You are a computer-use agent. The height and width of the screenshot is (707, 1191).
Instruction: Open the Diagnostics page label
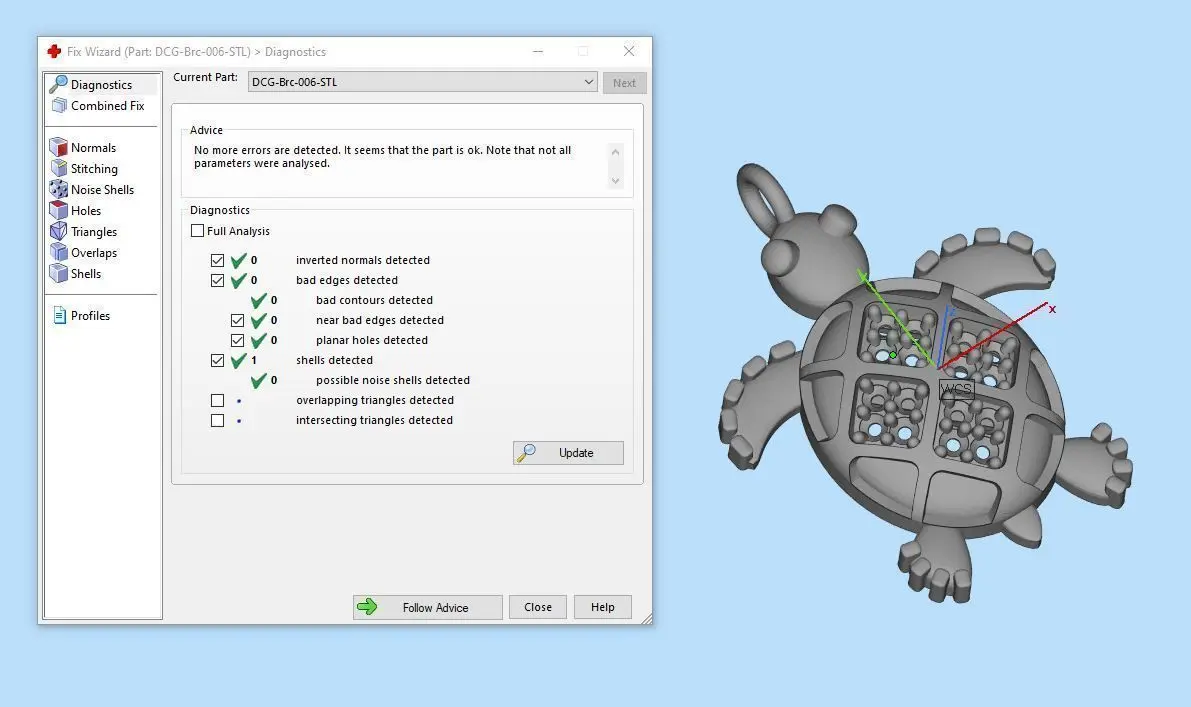click(x=101, y=85)
